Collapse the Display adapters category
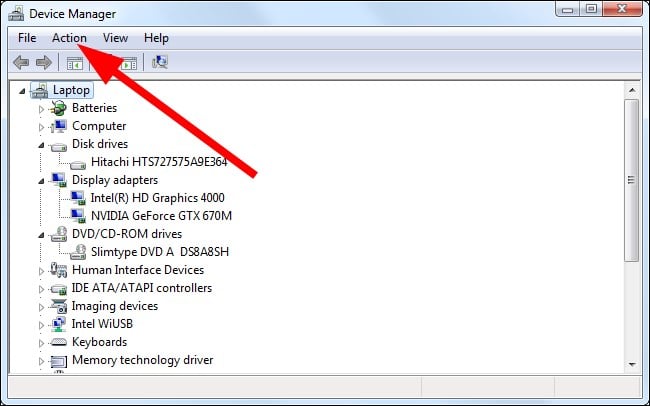The width and height of the screenshot is (650, 406). (x=41, y=181)
